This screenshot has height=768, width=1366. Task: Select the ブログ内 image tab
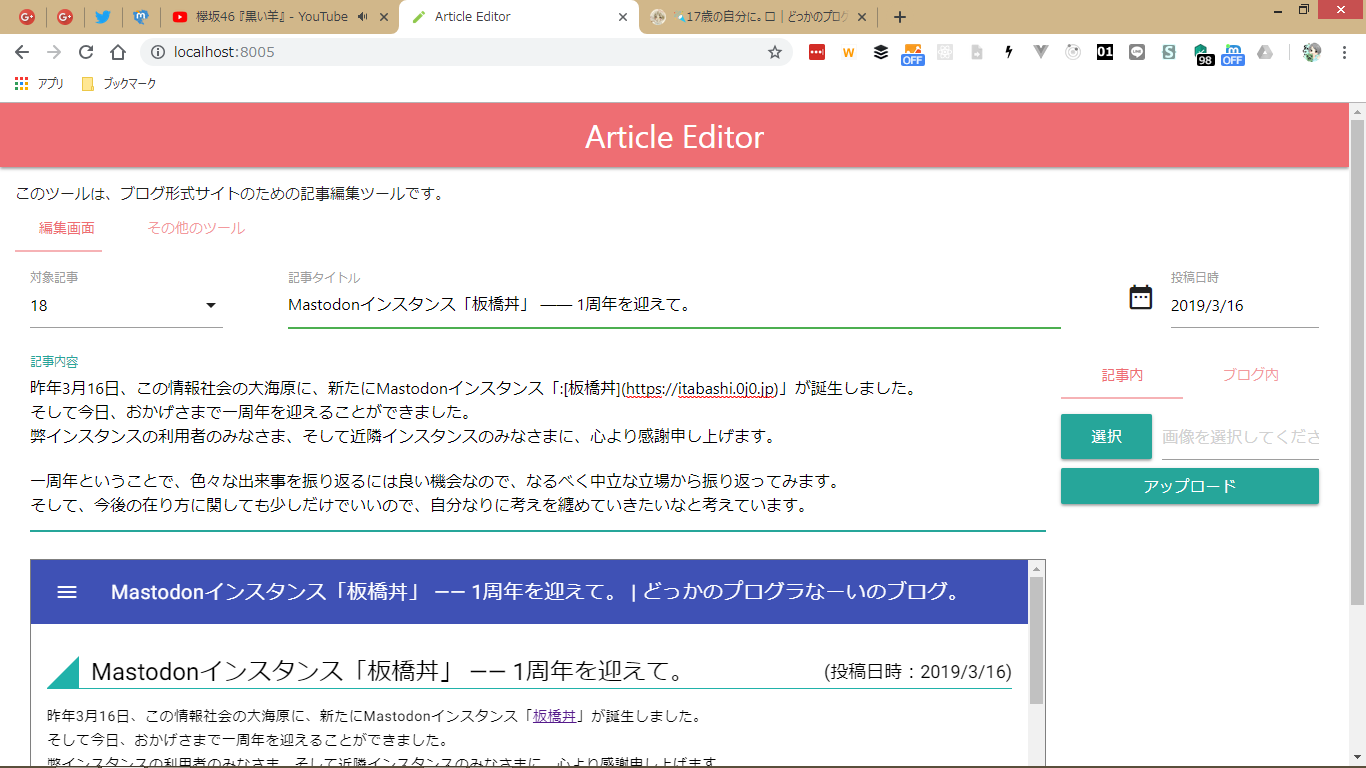pyautogui.click(x=1250, y=375)
